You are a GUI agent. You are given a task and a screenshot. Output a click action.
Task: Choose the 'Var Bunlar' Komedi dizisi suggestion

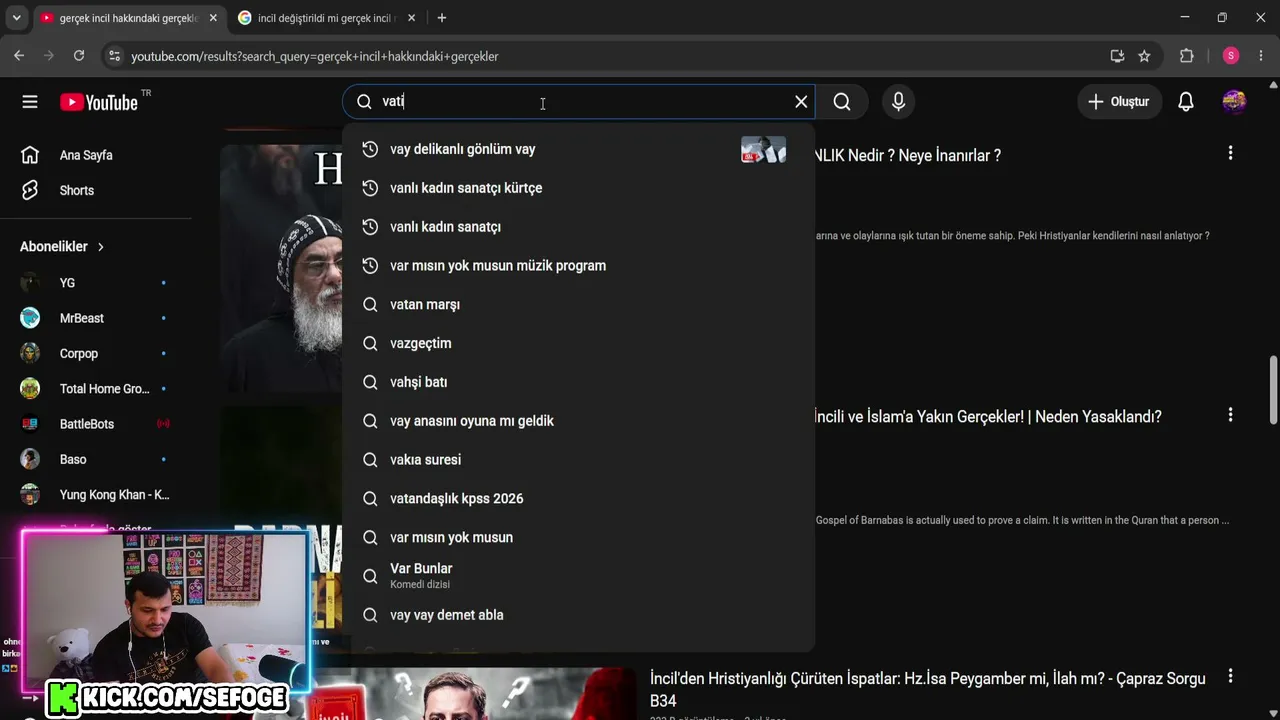[578, 576]
